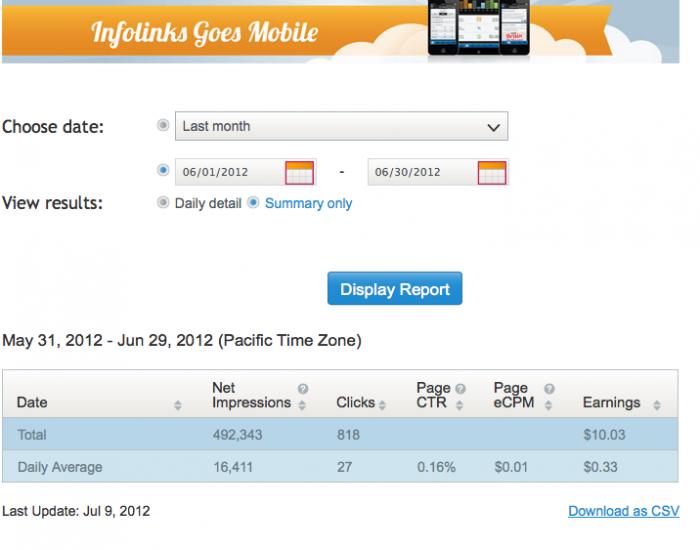700x550 pixels.
Task: Sort table by Date column arrows
Action: 178,405
